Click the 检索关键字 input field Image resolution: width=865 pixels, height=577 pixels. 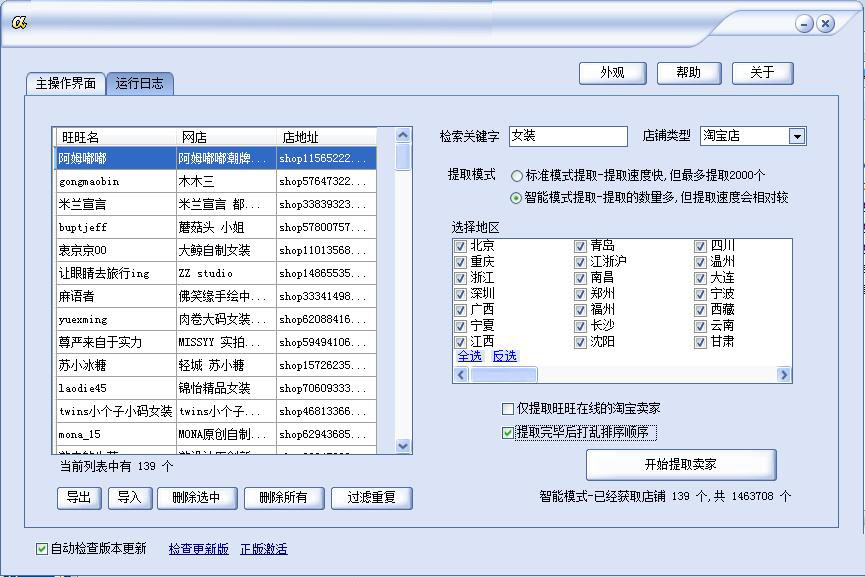tap(567, 136)
